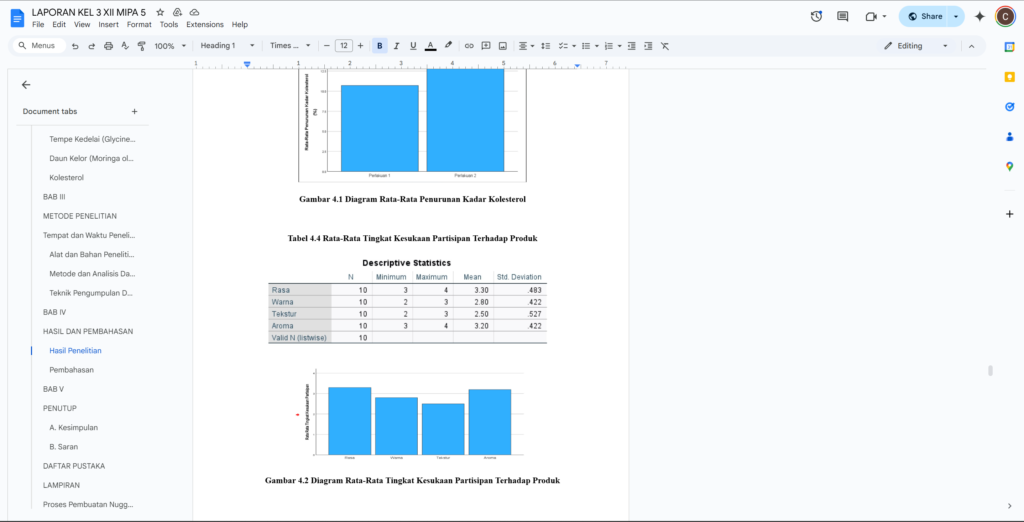Insert a link with the link icon
The image size is (1024, 522).
click(469, 46)
